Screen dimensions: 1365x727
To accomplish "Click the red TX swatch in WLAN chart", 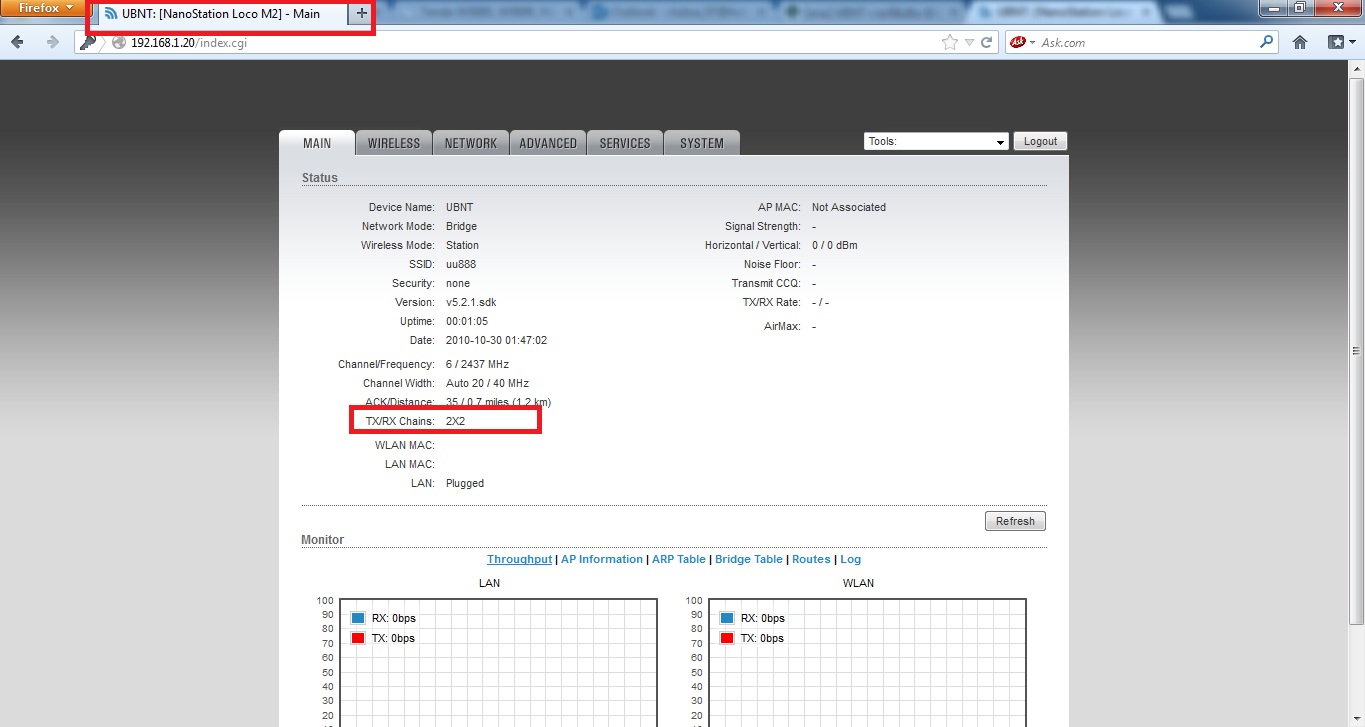I will [727, 638].
